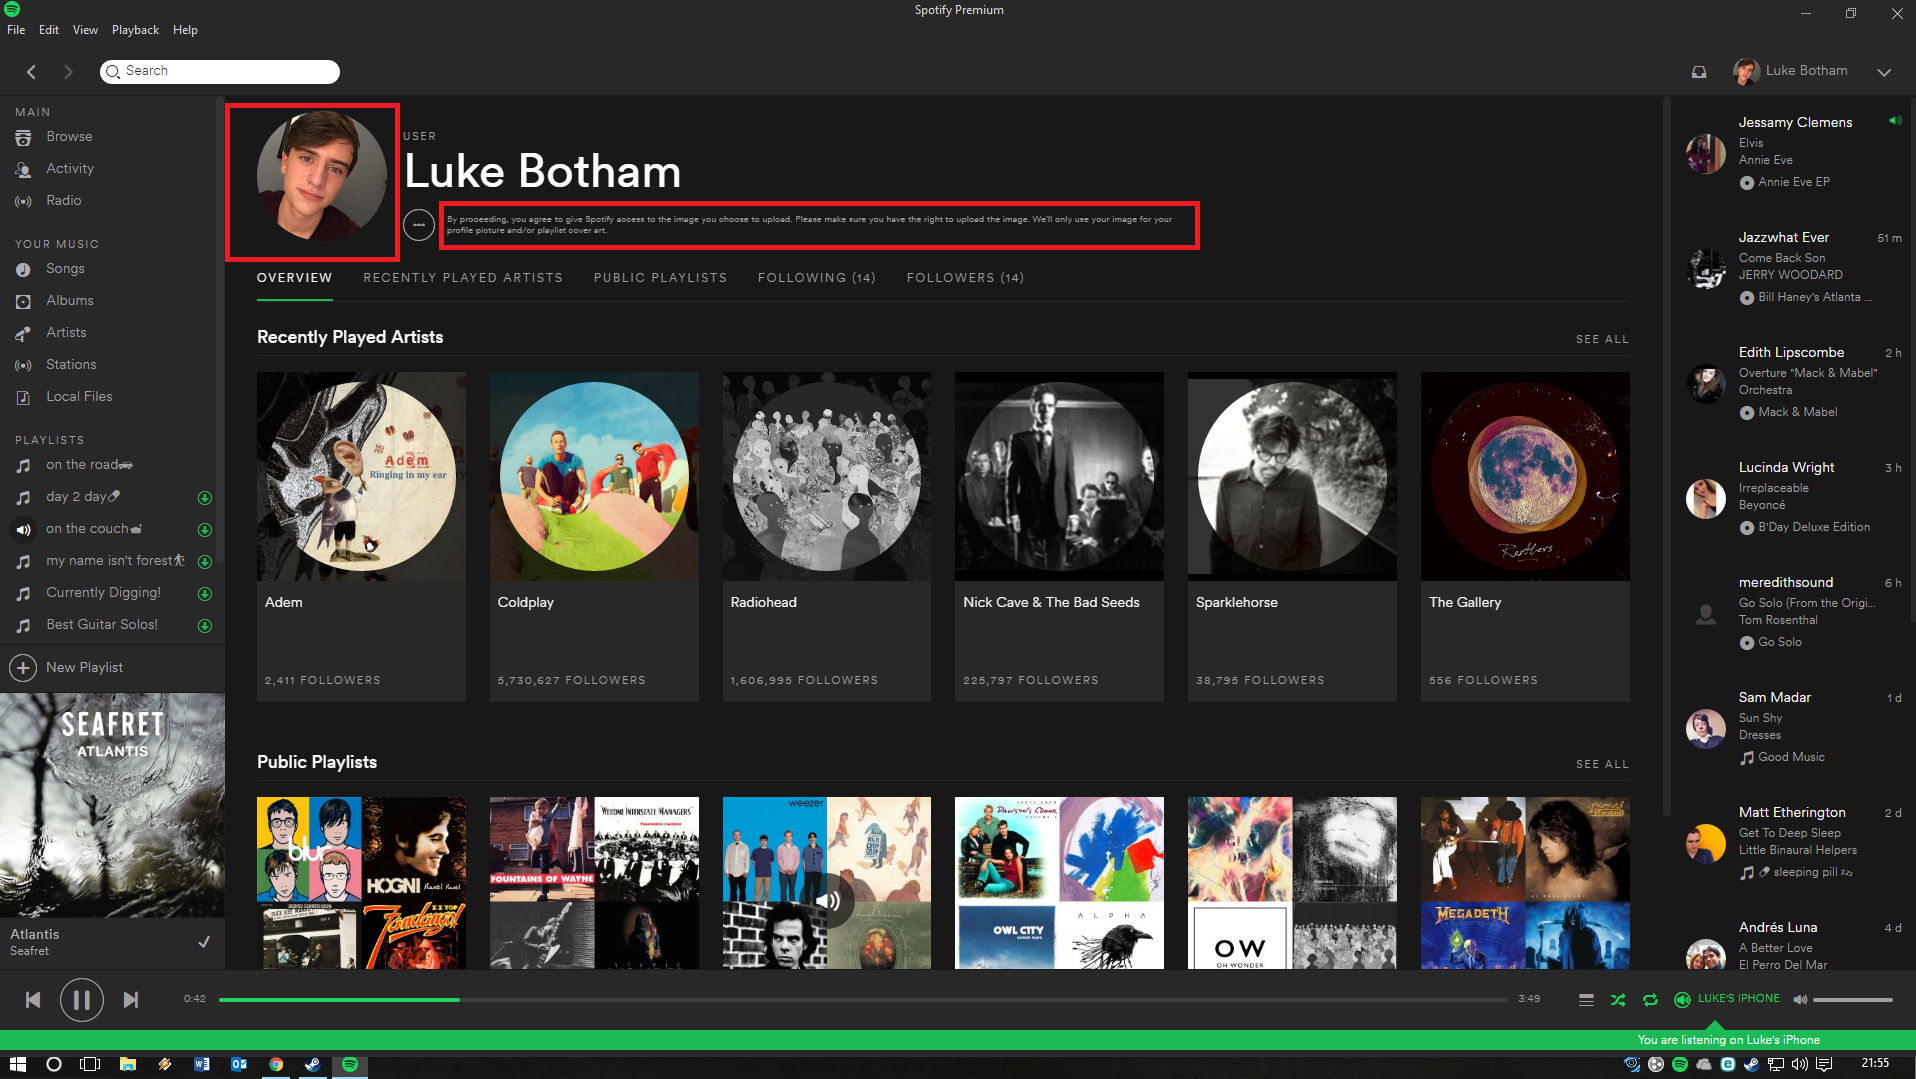Screen dimensions: 1916x1079
Task: Switch to the Followers (14) tab
Action: tap(965, 278)
